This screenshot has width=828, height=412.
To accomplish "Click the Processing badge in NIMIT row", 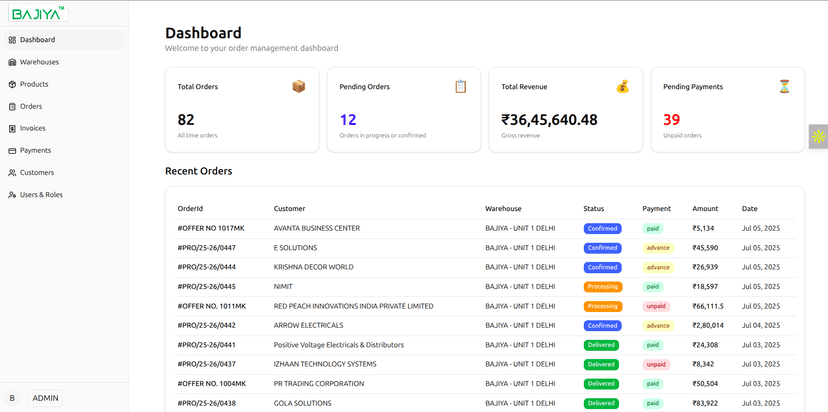I will [603, 287].
